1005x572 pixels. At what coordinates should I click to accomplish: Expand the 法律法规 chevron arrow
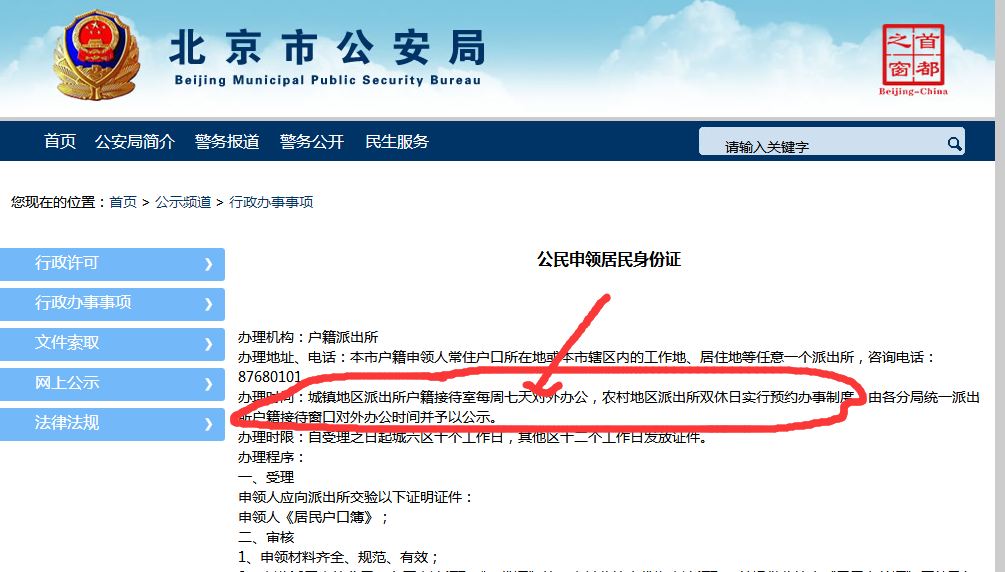pos(208,424)
